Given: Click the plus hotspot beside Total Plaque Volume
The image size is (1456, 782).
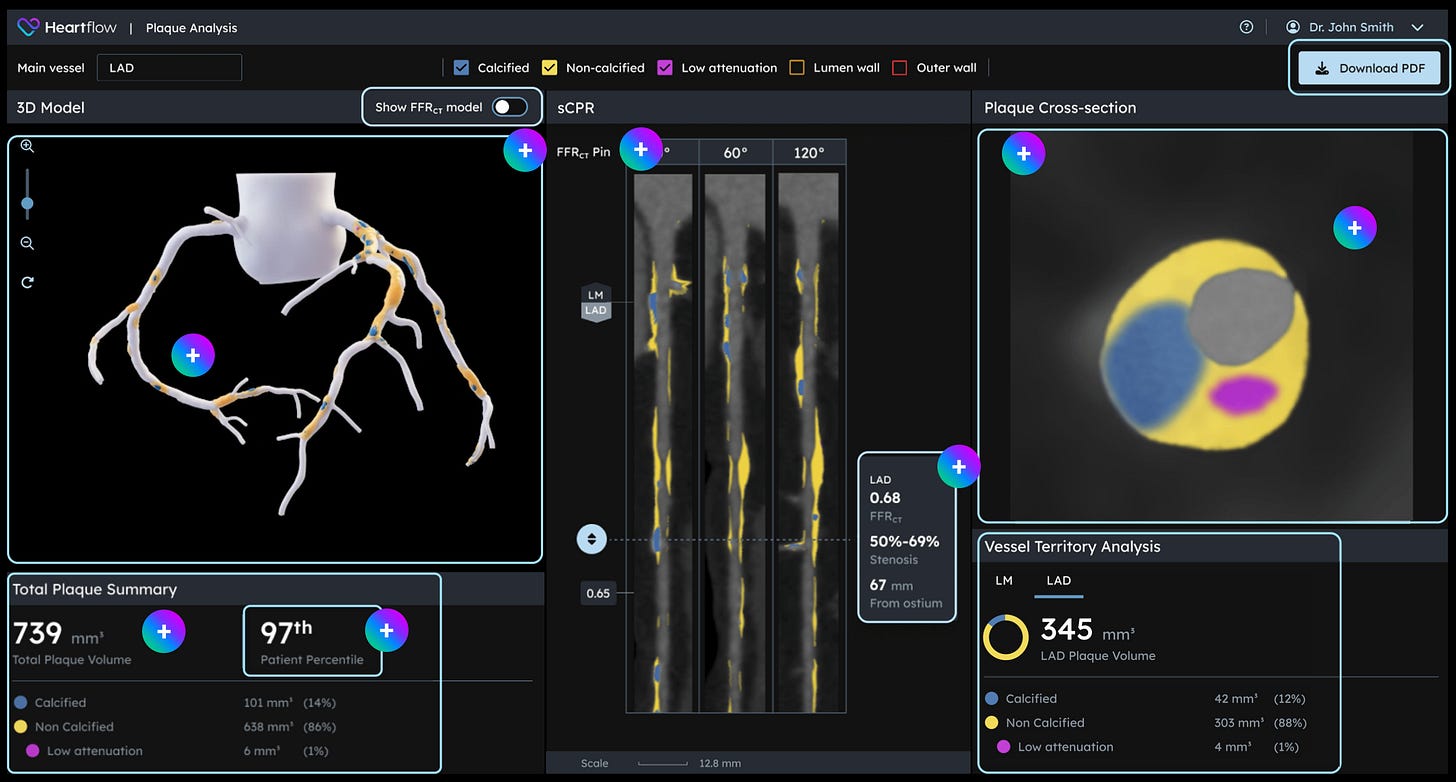Looking at the screenshot, I should pyautogui.click(x=164, y=631).
